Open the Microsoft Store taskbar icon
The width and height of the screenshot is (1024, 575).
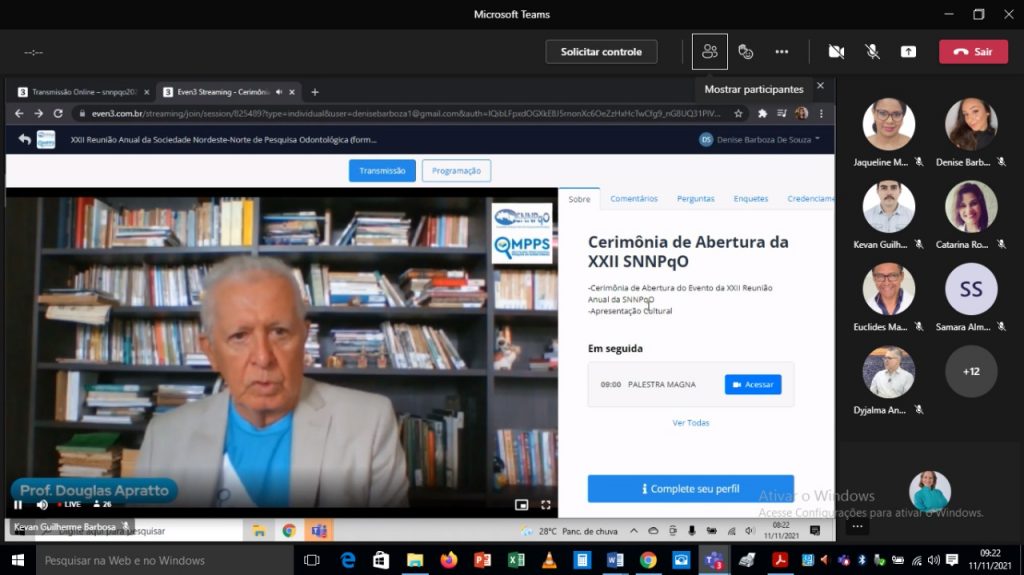click(381, 561)
